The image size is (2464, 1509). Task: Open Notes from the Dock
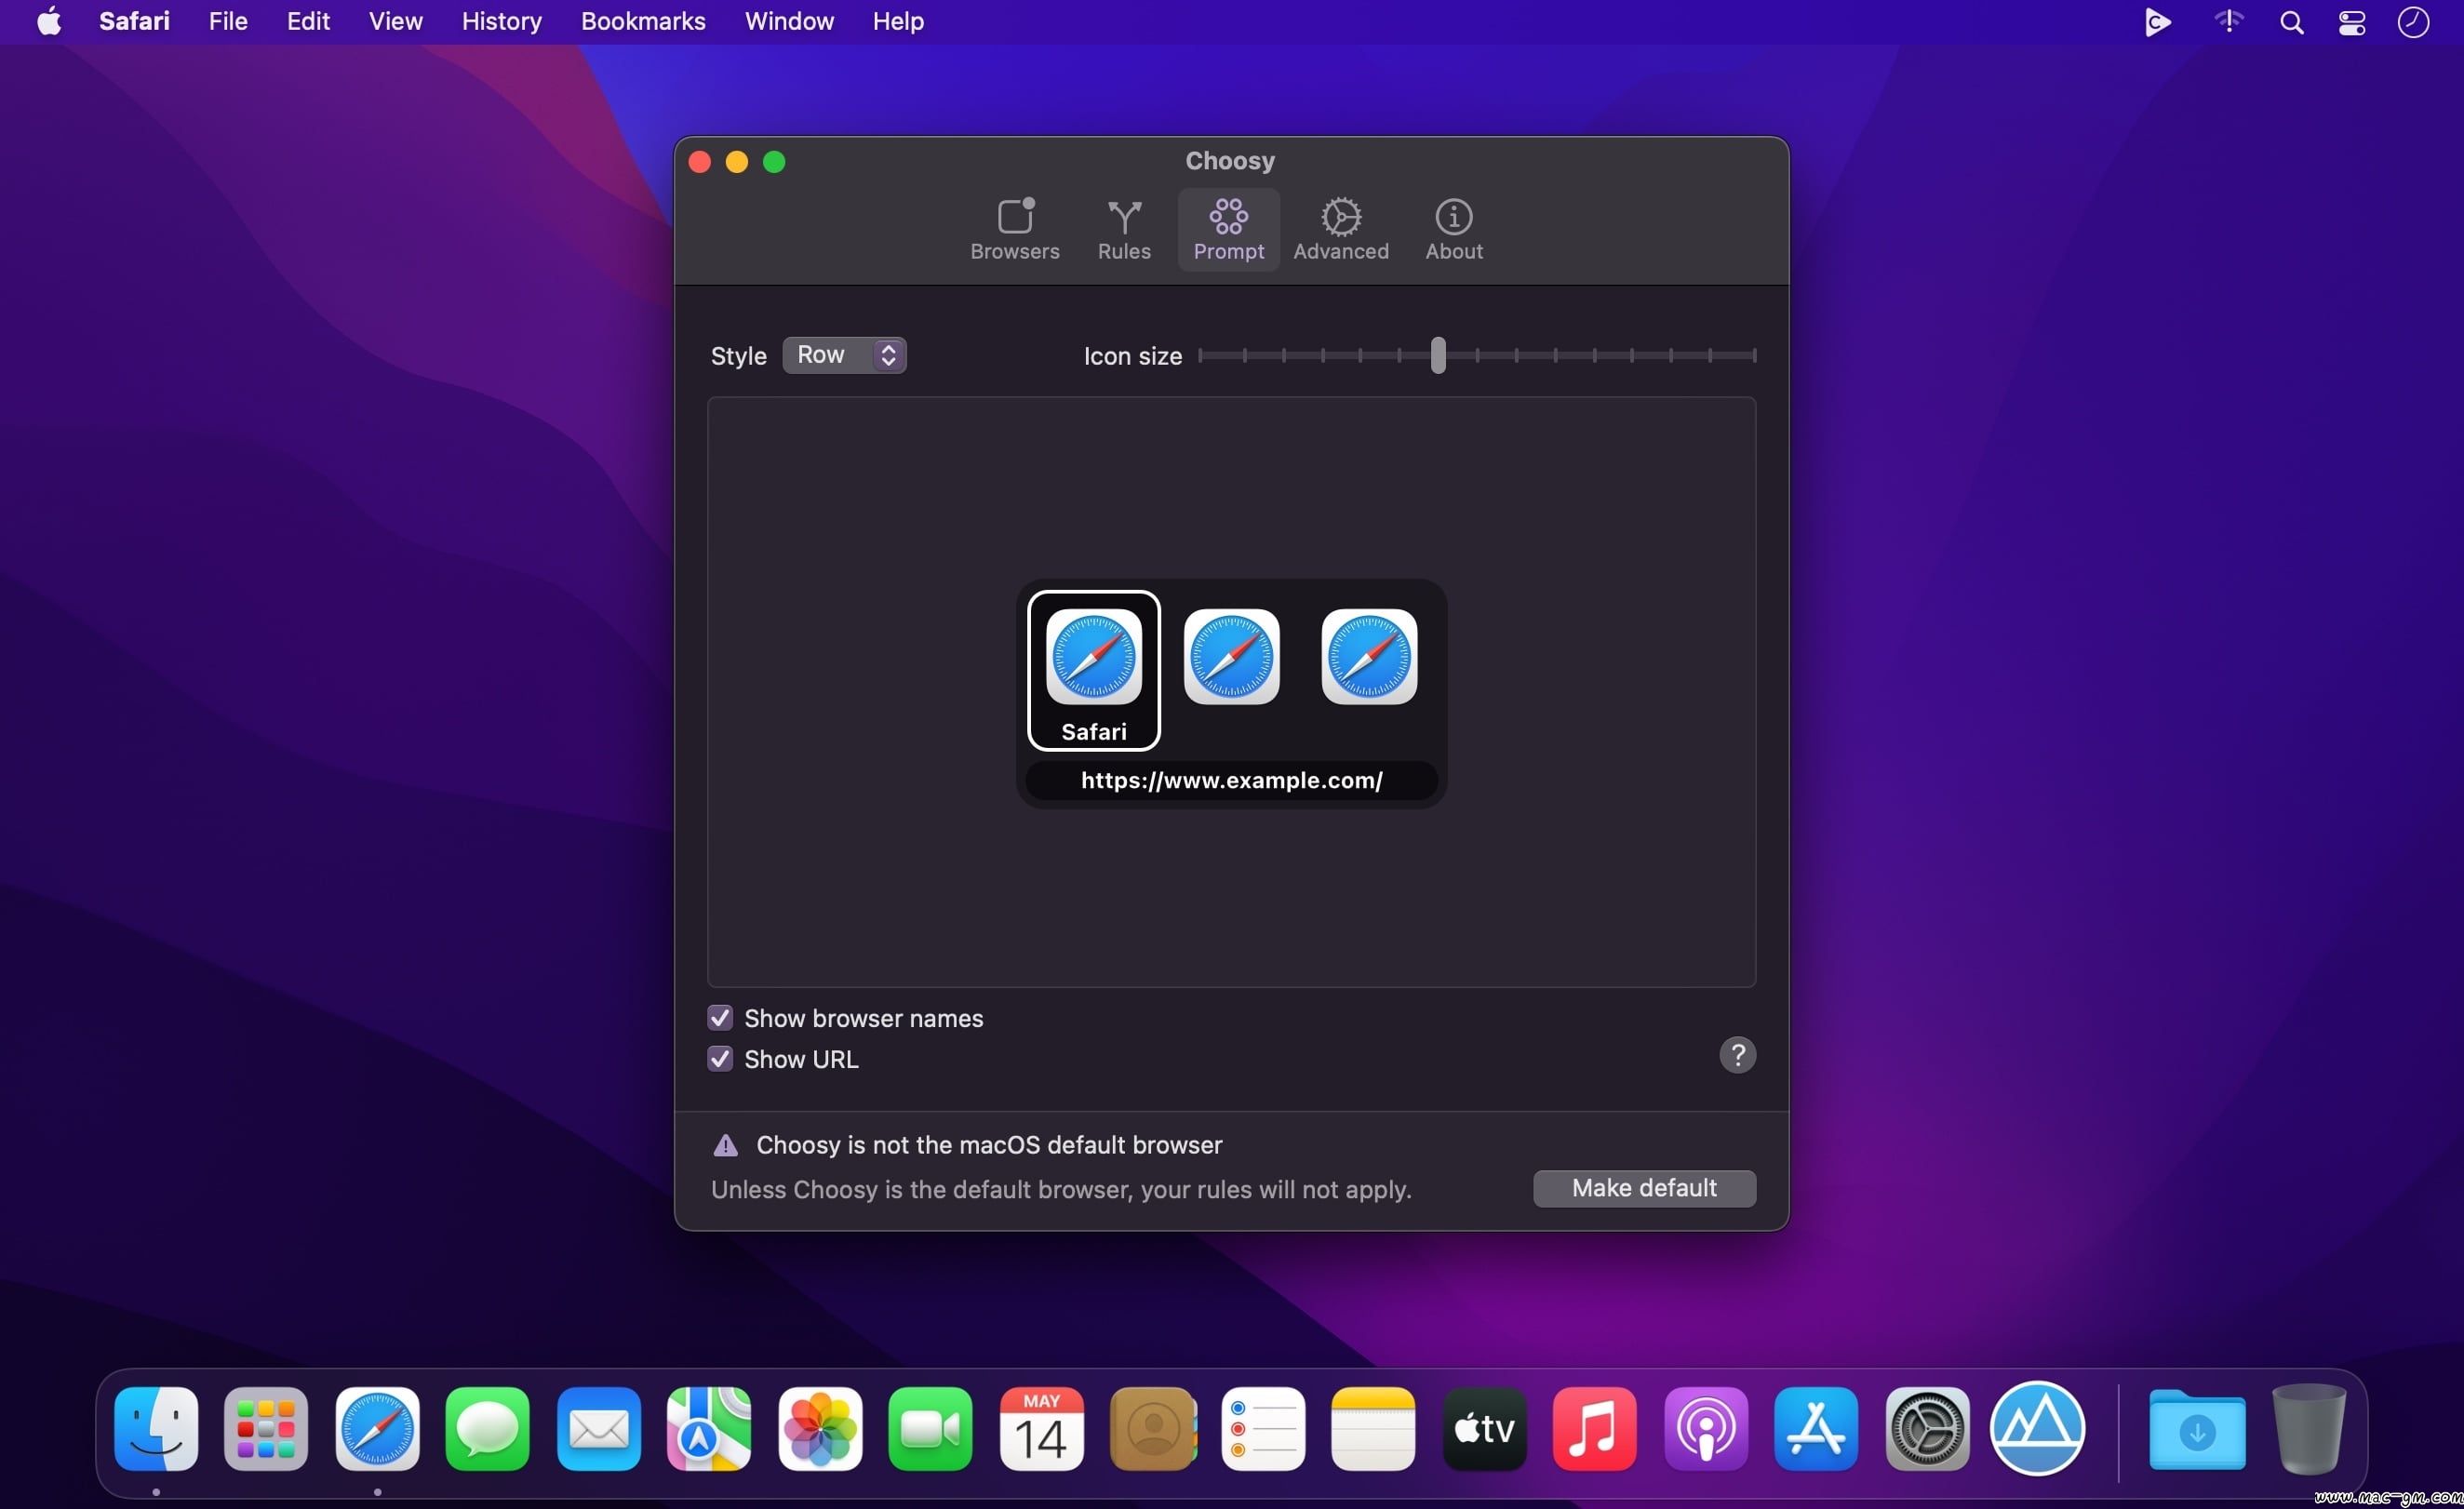click(1373, 1428)
